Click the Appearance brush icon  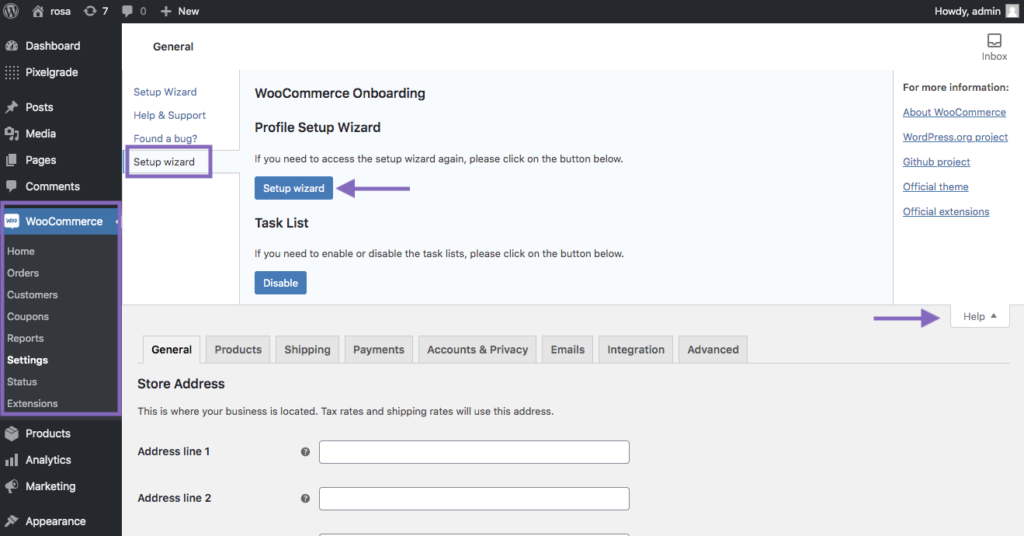pyautogui.click(x=12, y=521)
